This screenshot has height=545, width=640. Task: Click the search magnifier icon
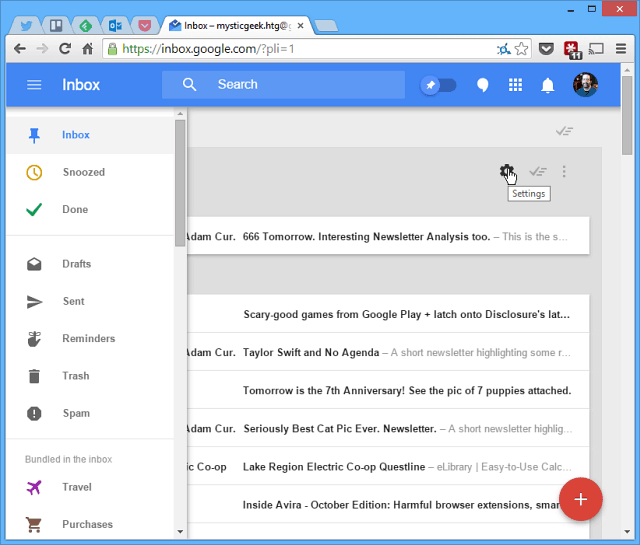[x=189, y=85]
